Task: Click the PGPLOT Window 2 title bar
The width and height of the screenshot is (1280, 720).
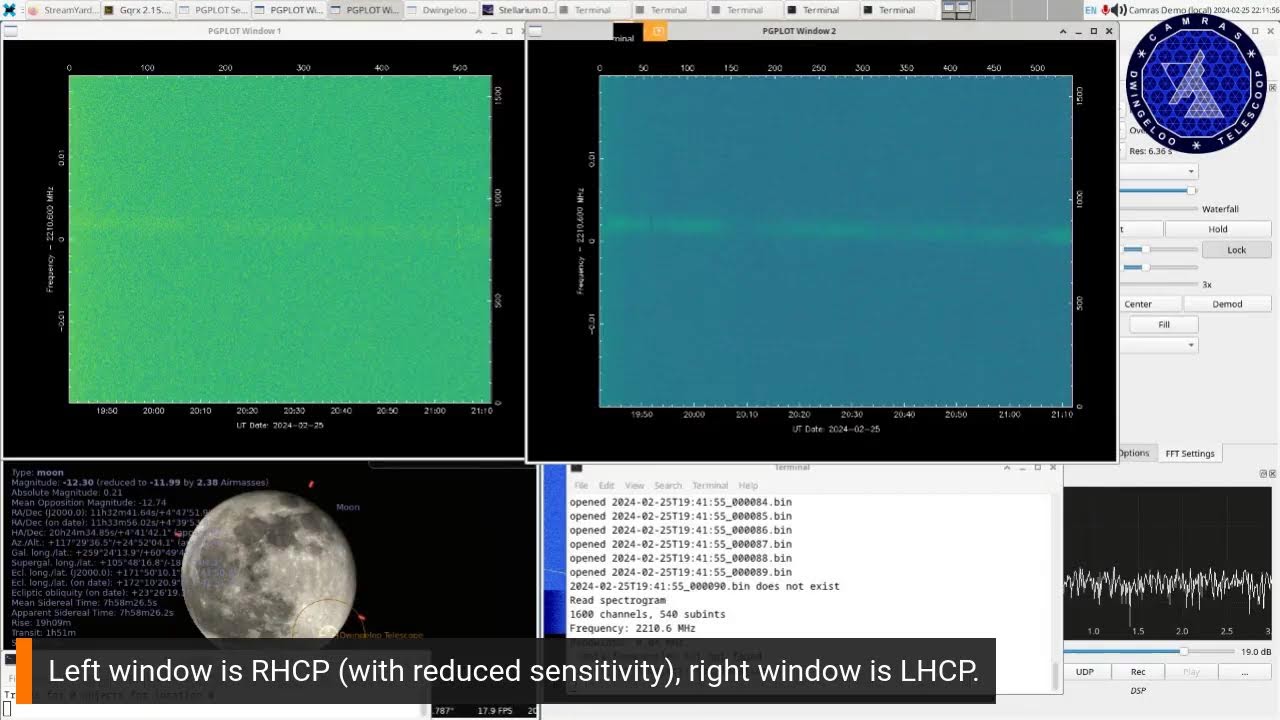Action: pyautogui.click(x=799, y=31)
